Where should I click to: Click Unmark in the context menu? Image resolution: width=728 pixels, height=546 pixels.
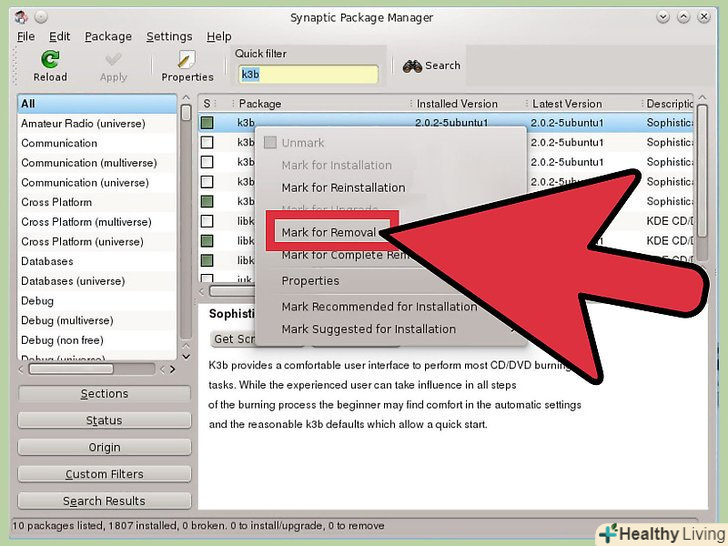pyautogui.click(x=303, y=143)
